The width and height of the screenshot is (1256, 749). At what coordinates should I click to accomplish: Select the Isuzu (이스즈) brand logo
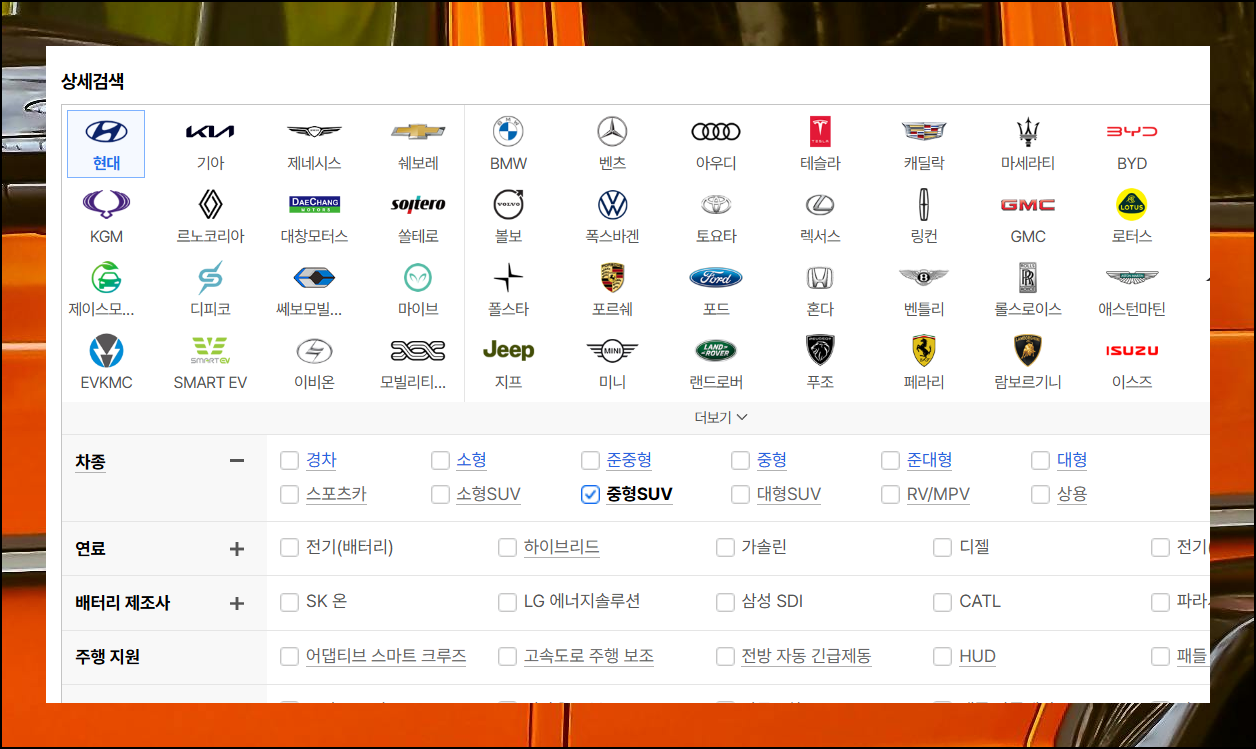click(x=1132, y=350)
